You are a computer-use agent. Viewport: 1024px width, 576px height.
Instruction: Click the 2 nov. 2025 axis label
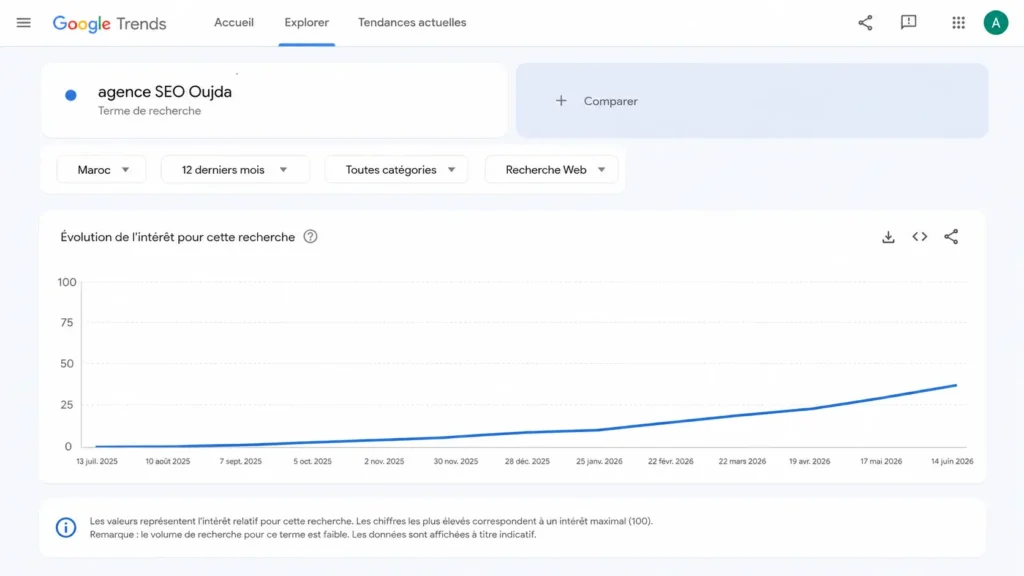click(x=384, y=461)
